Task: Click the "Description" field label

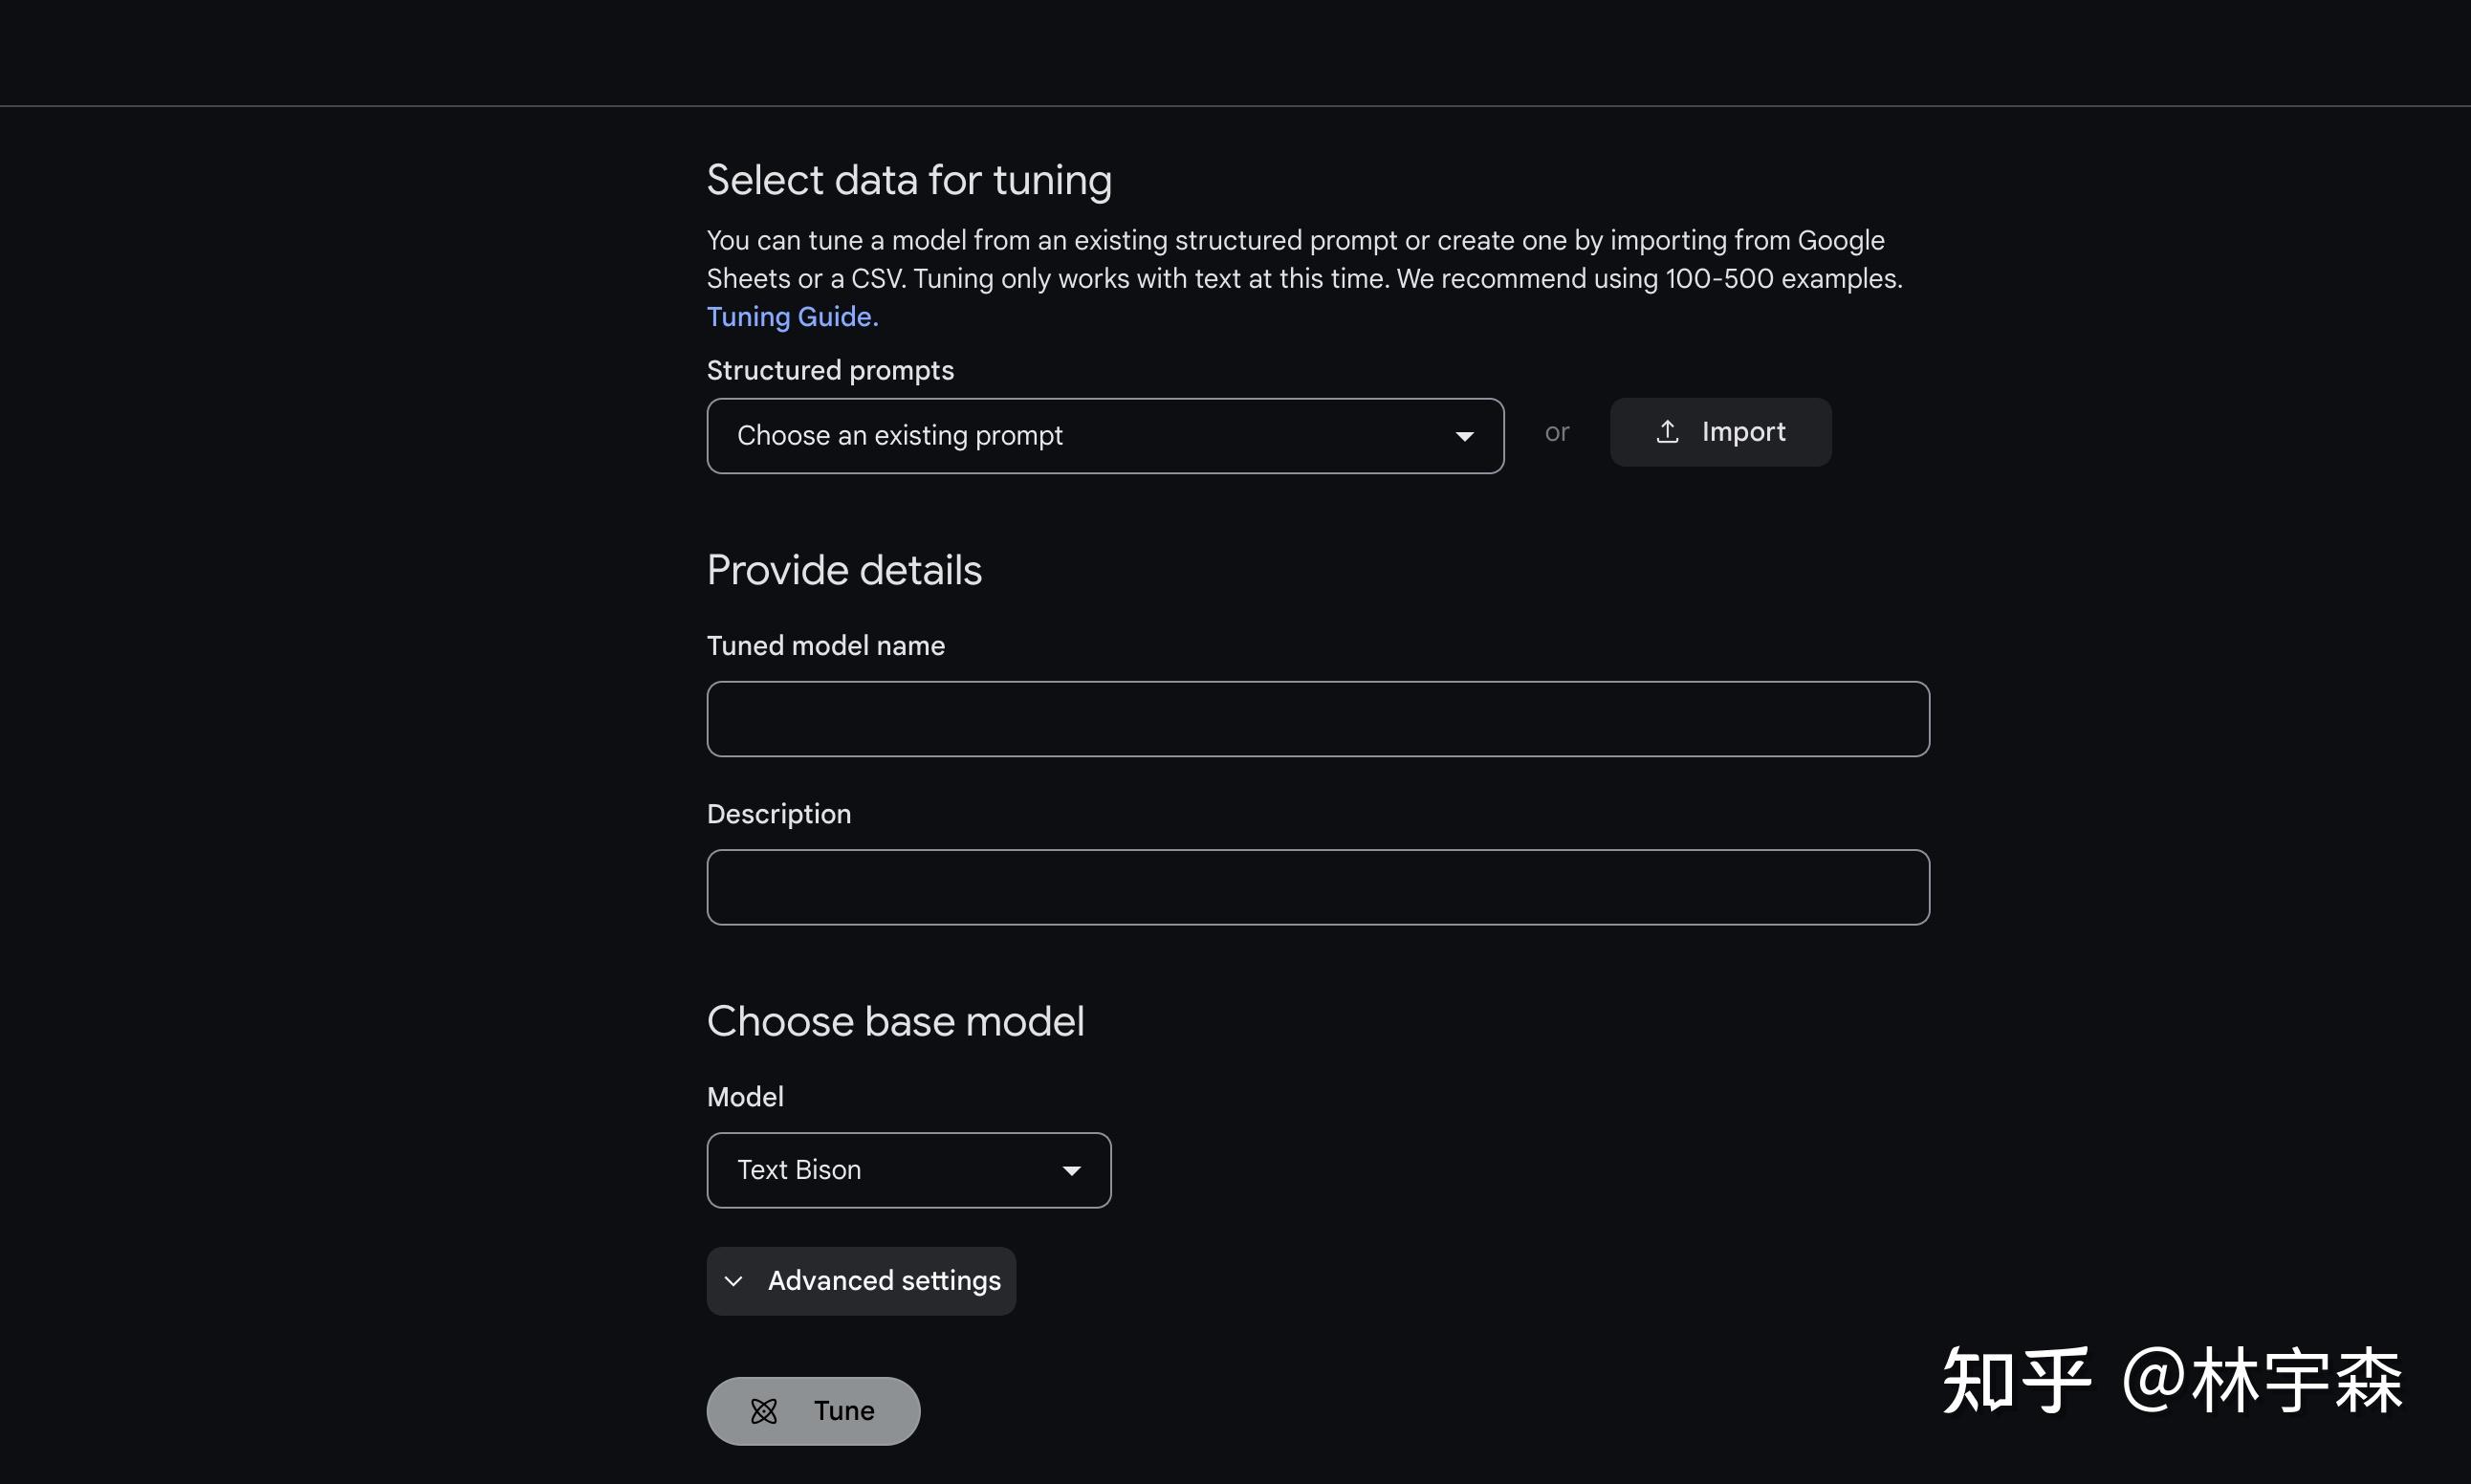Action: pyautogui.click(x=779, y=814)
